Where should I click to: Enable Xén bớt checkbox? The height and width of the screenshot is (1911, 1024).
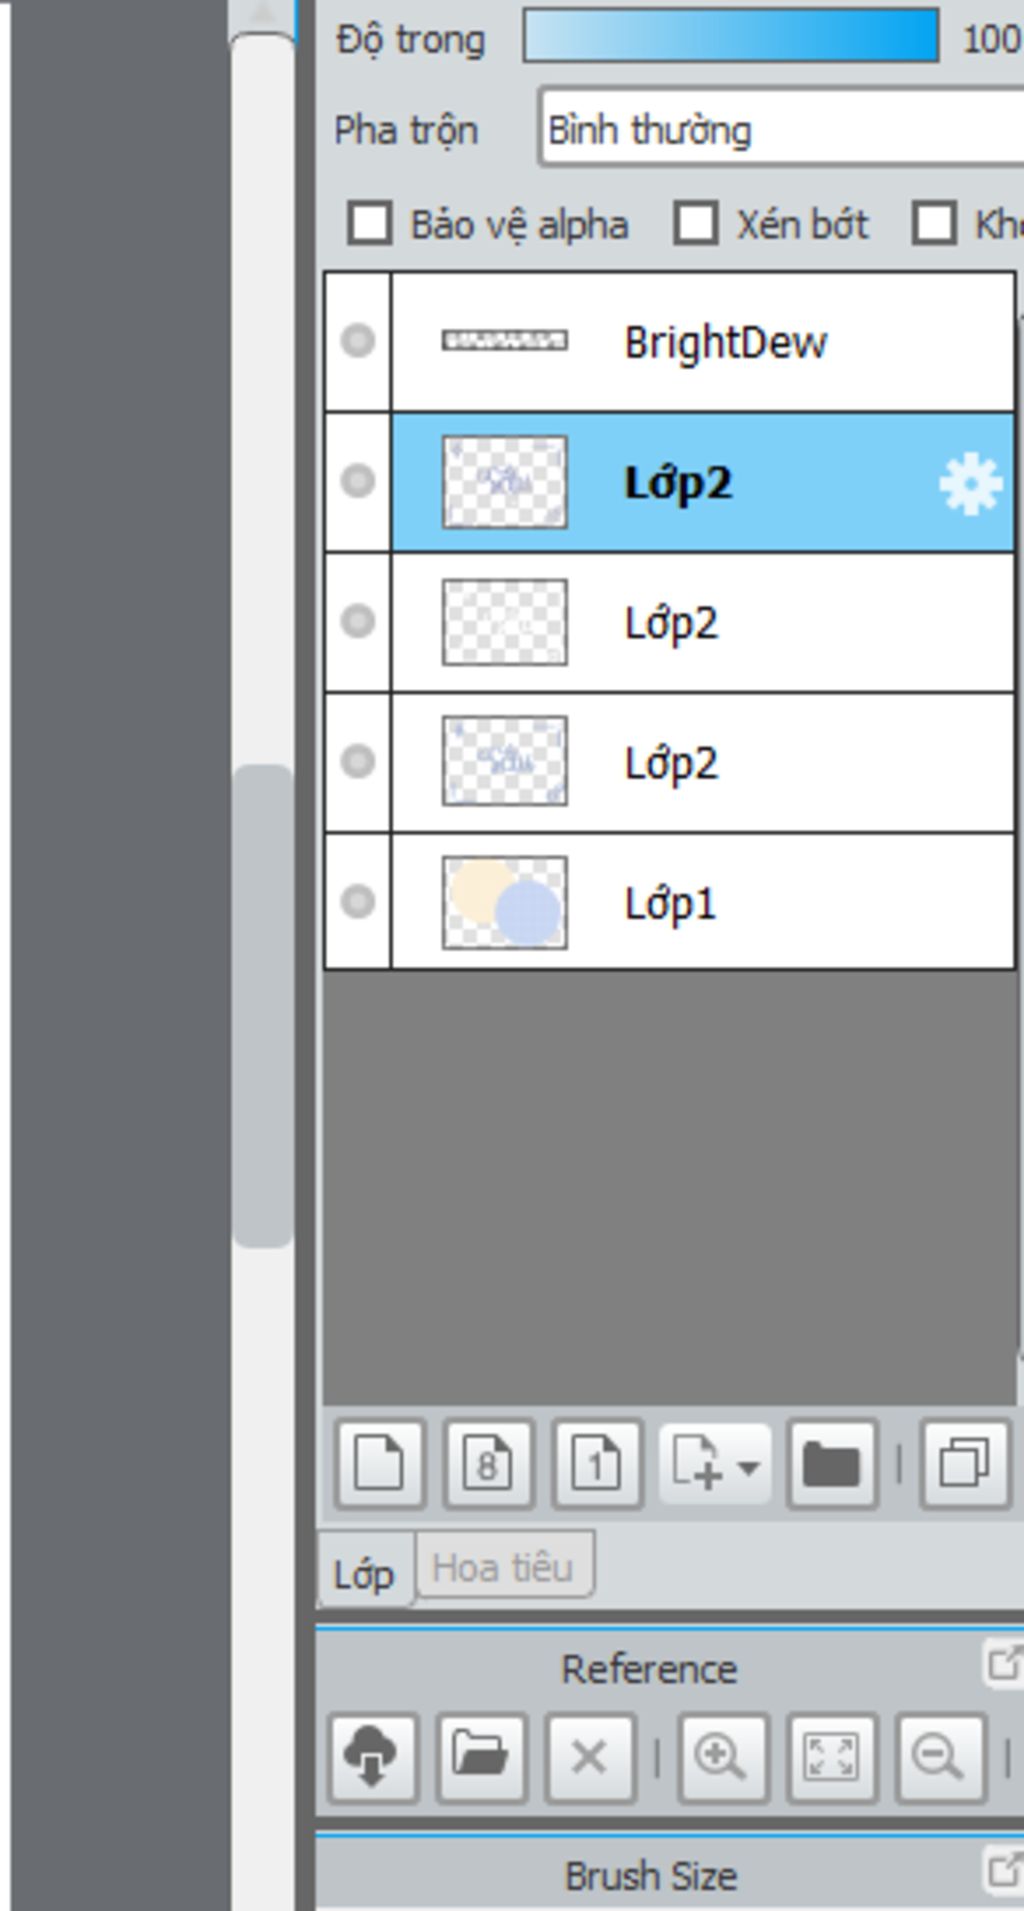(695, 223)
